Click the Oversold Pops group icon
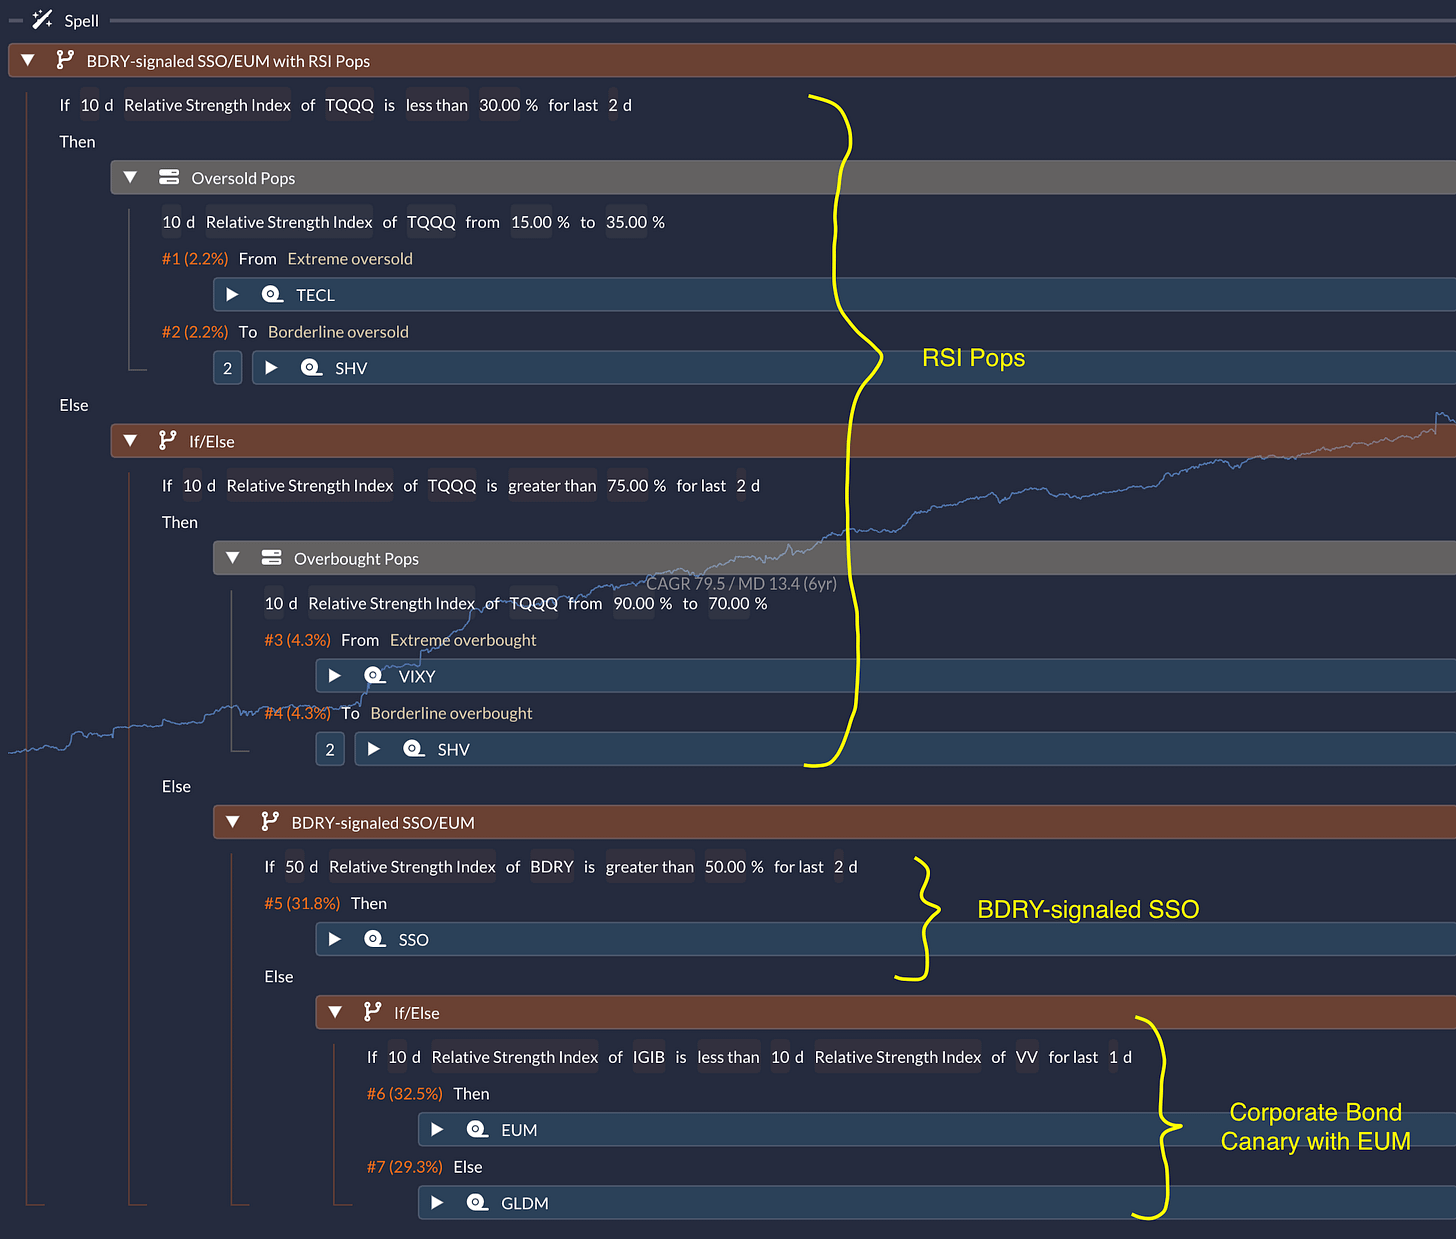Viewport: 1456px width, 1239px height. click(x=169, y=177)
